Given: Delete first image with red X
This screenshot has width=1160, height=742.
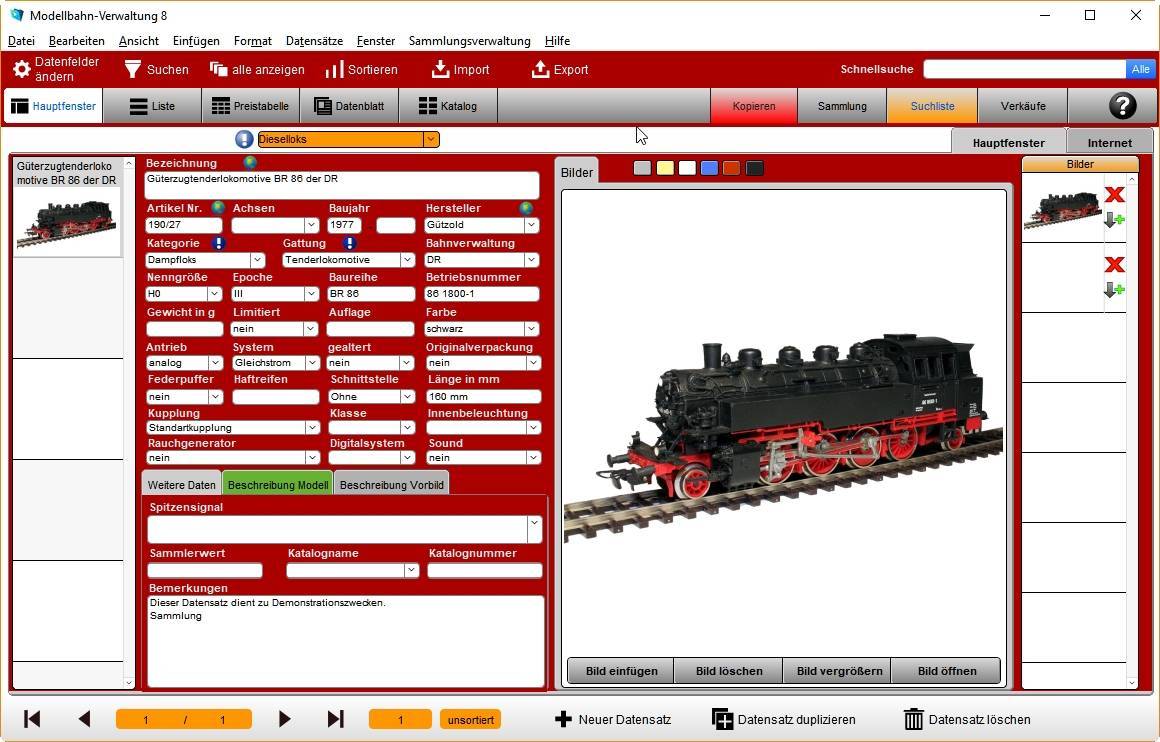Looking at the screenshot, I should coord(1114,195).
